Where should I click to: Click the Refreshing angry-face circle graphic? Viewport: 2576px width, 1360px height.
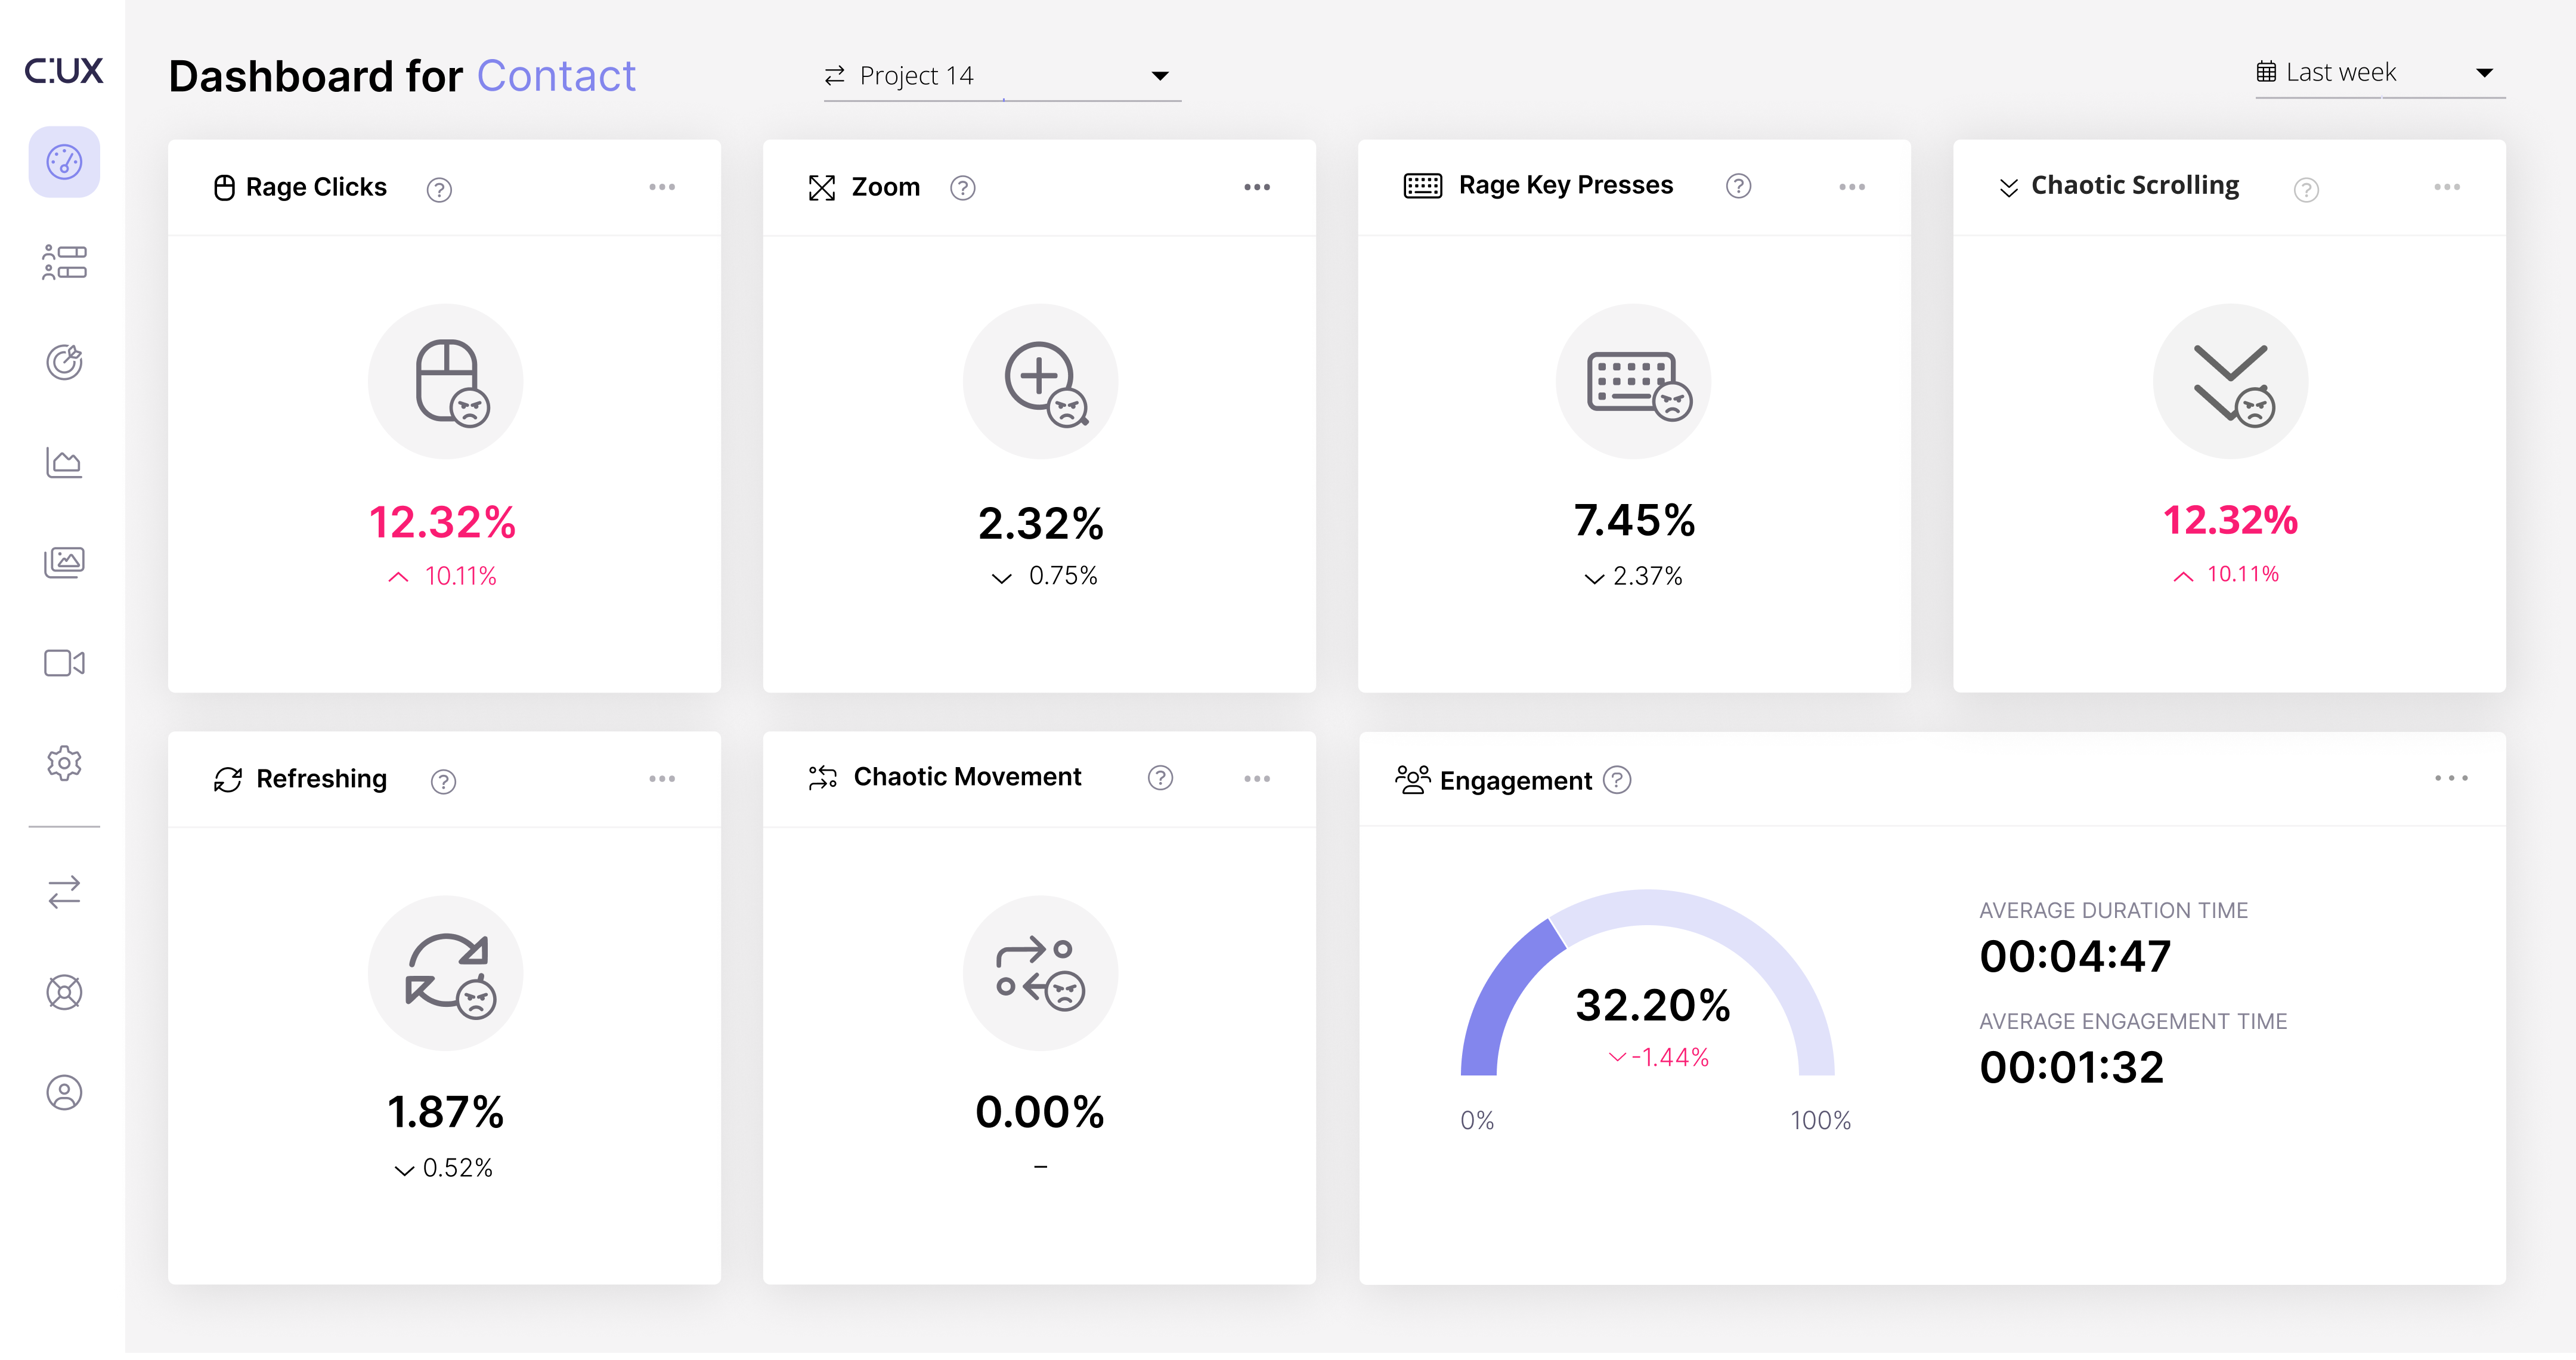[x=446, y=972]
